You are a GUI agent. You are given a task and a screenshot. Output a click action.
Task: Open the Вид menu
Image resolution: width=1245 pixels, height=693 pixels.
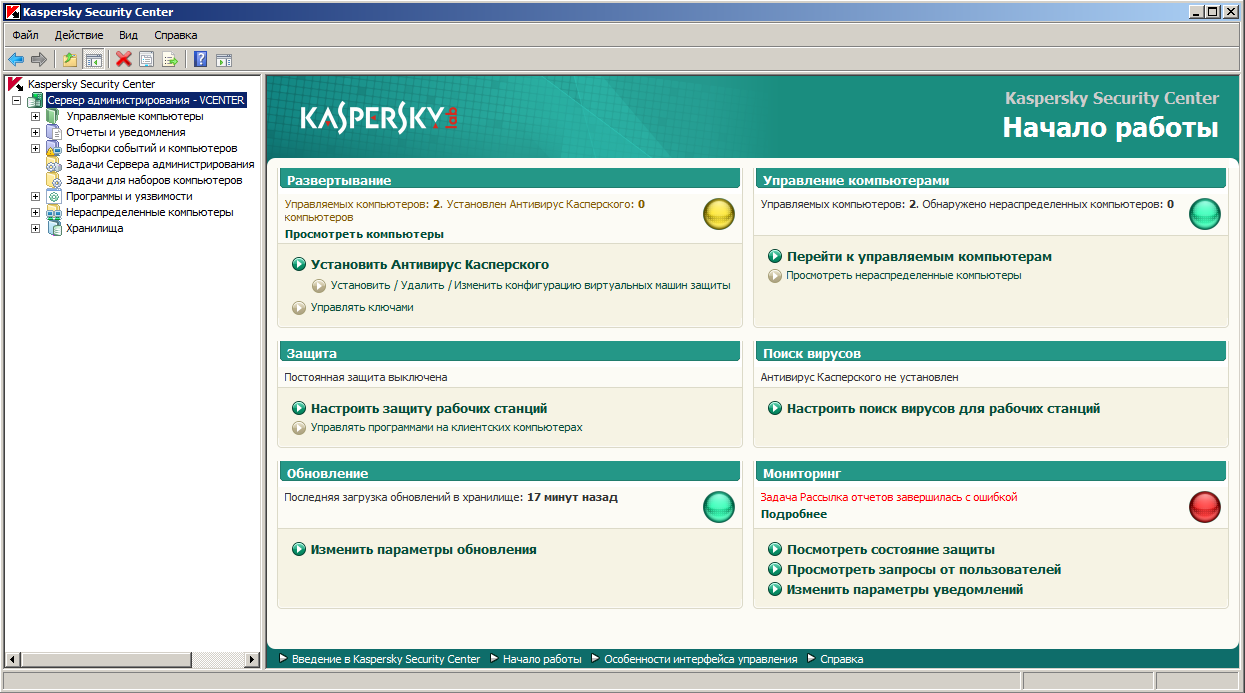point(128,35)
